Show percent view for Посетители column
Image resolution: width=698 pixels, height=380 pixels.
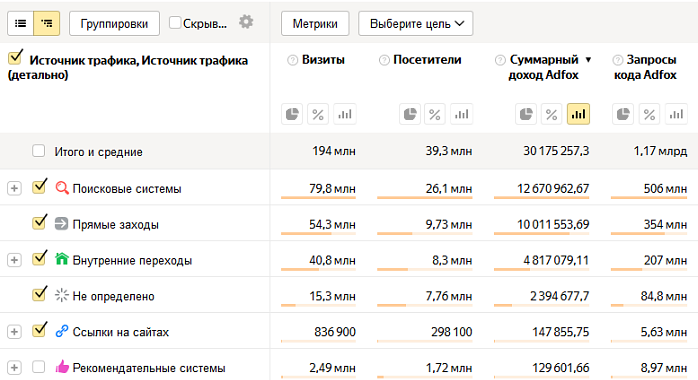435,114
